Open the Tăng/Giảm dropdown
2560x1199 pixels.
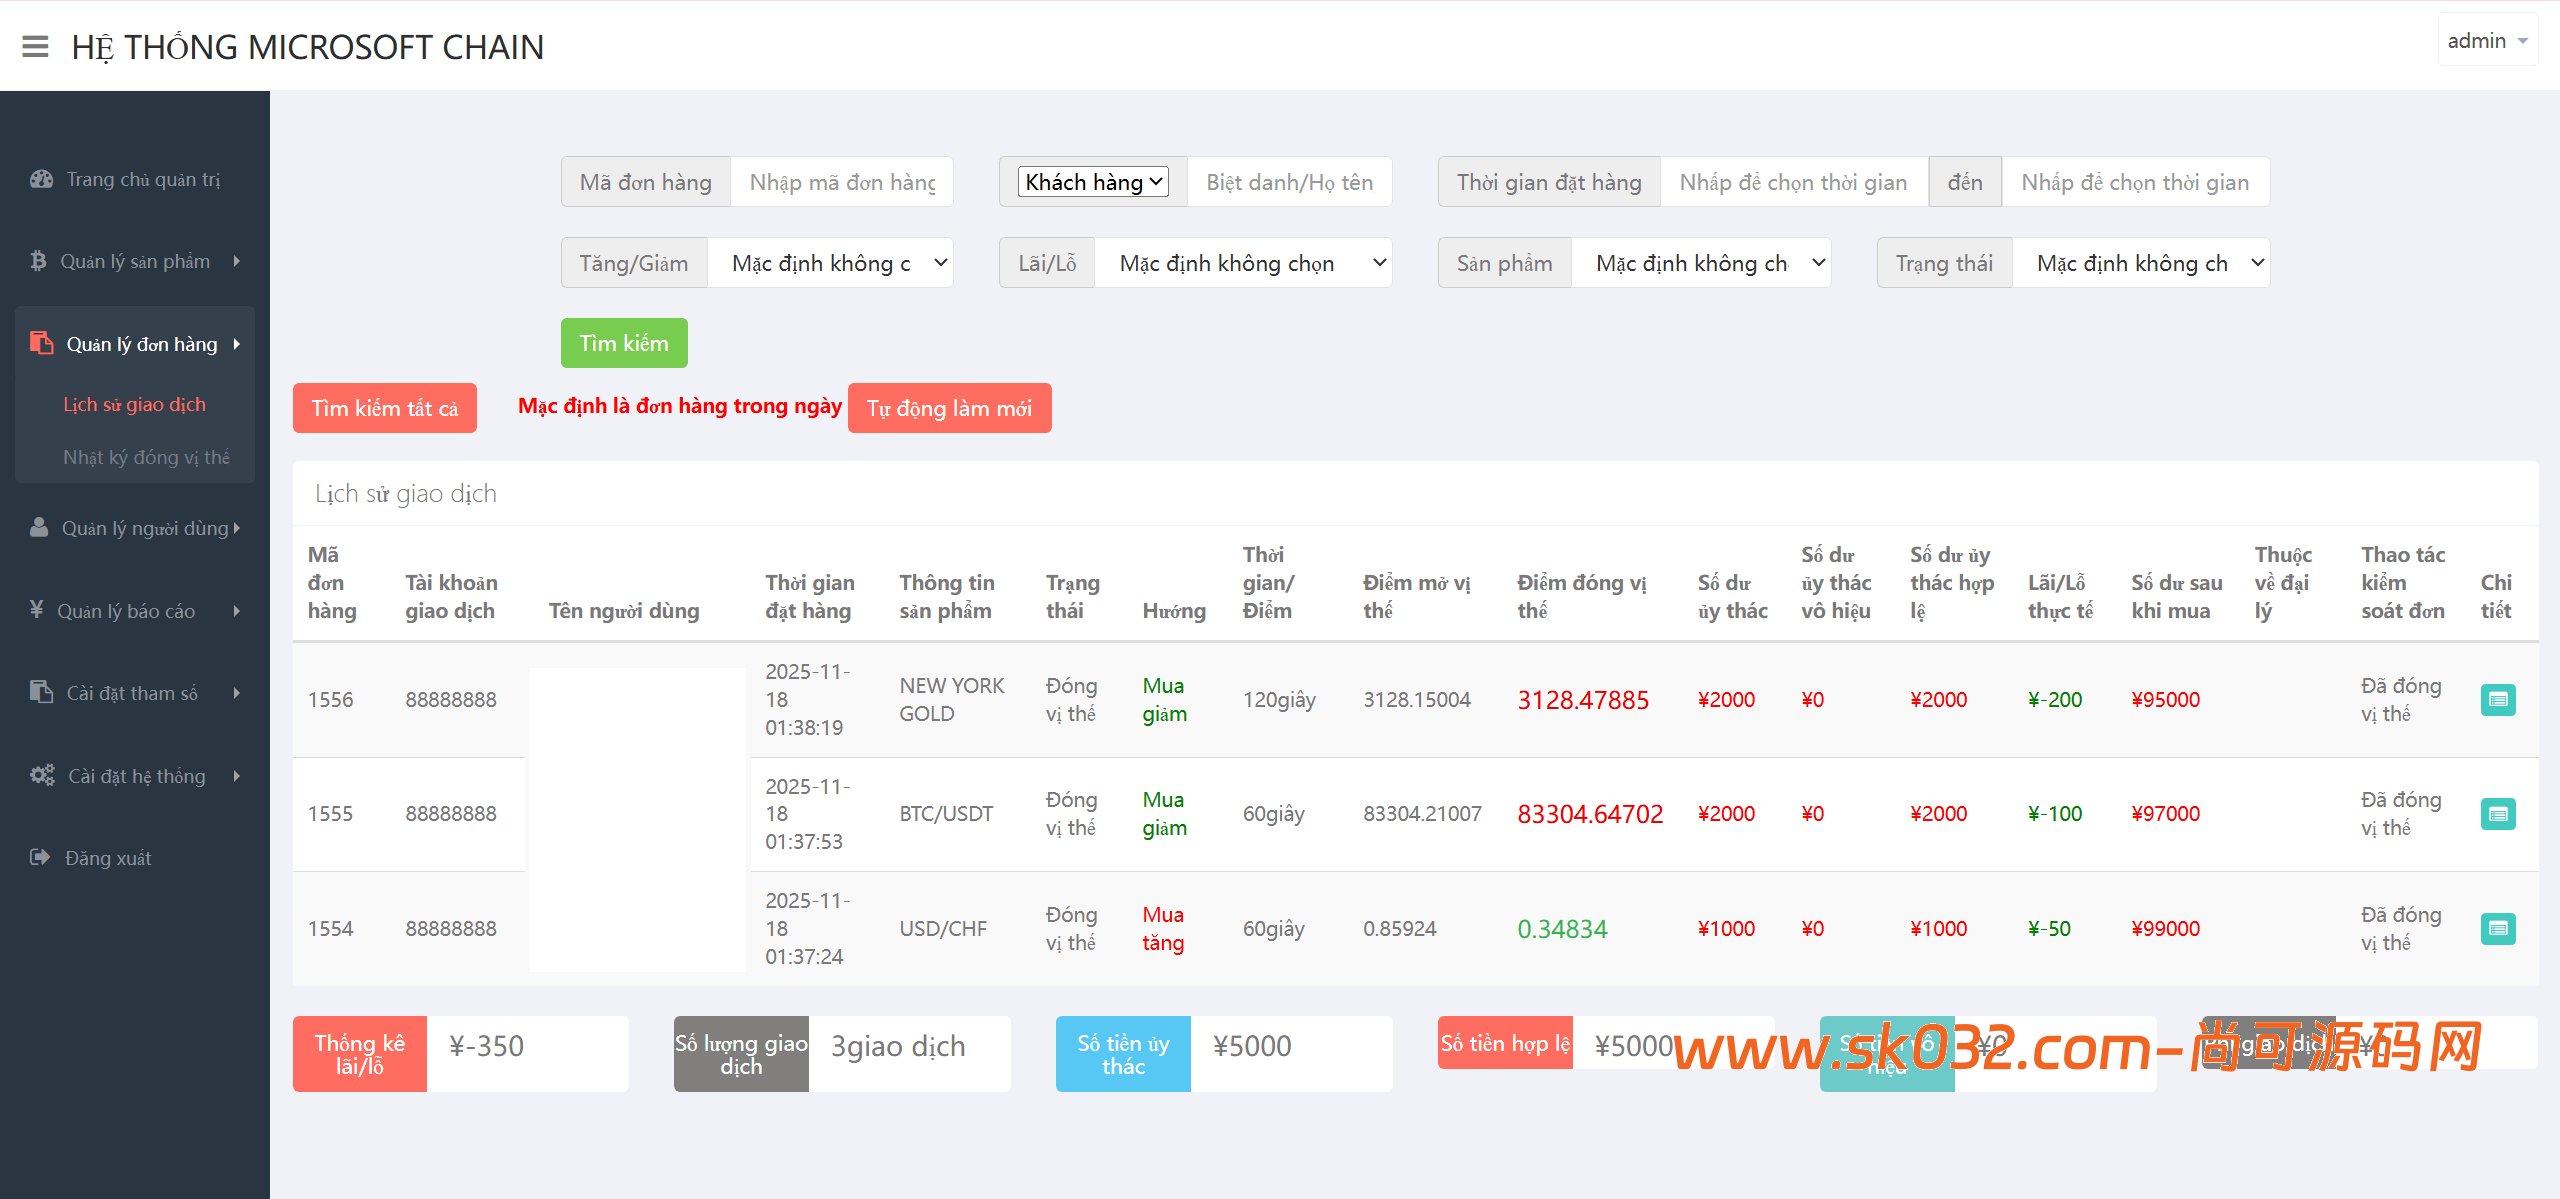tap(830, 263)
